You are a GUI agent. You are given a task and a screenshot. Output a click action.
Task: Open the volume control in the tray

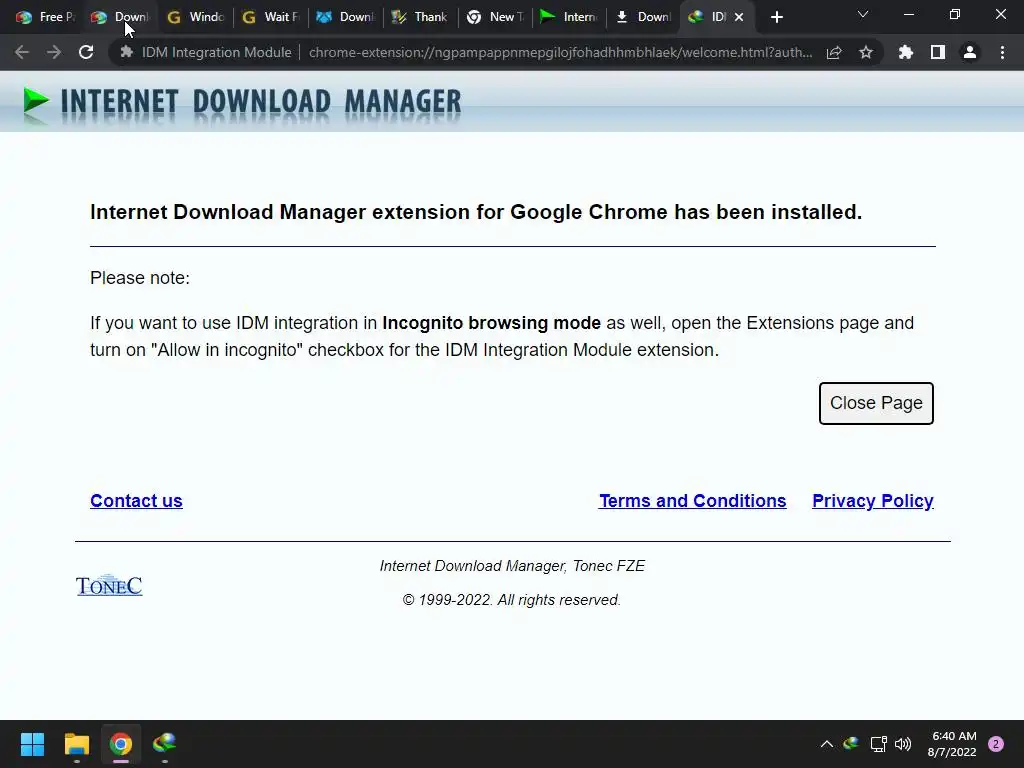903,744
